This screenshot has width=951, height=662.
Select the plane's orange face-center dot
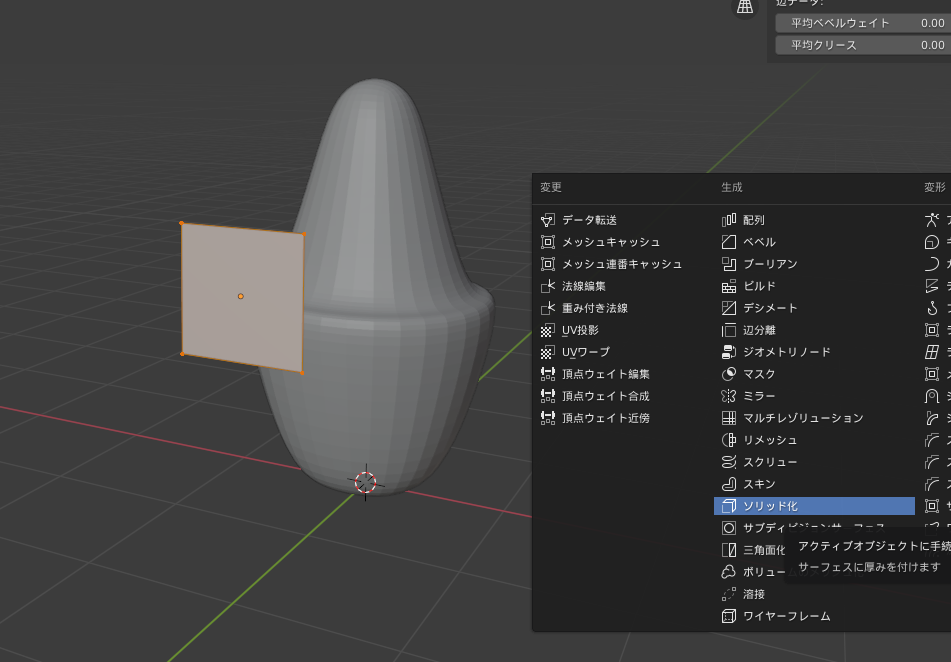pyautogui.click(x=241, y=296)
